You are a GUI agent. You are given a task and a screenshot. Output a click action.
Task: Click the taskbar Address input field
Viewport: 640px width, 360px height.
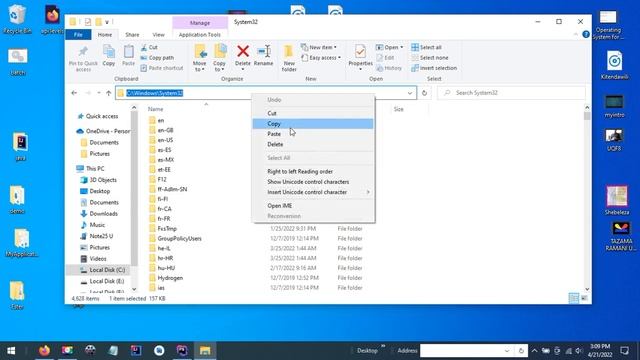(x=462, y=351)
